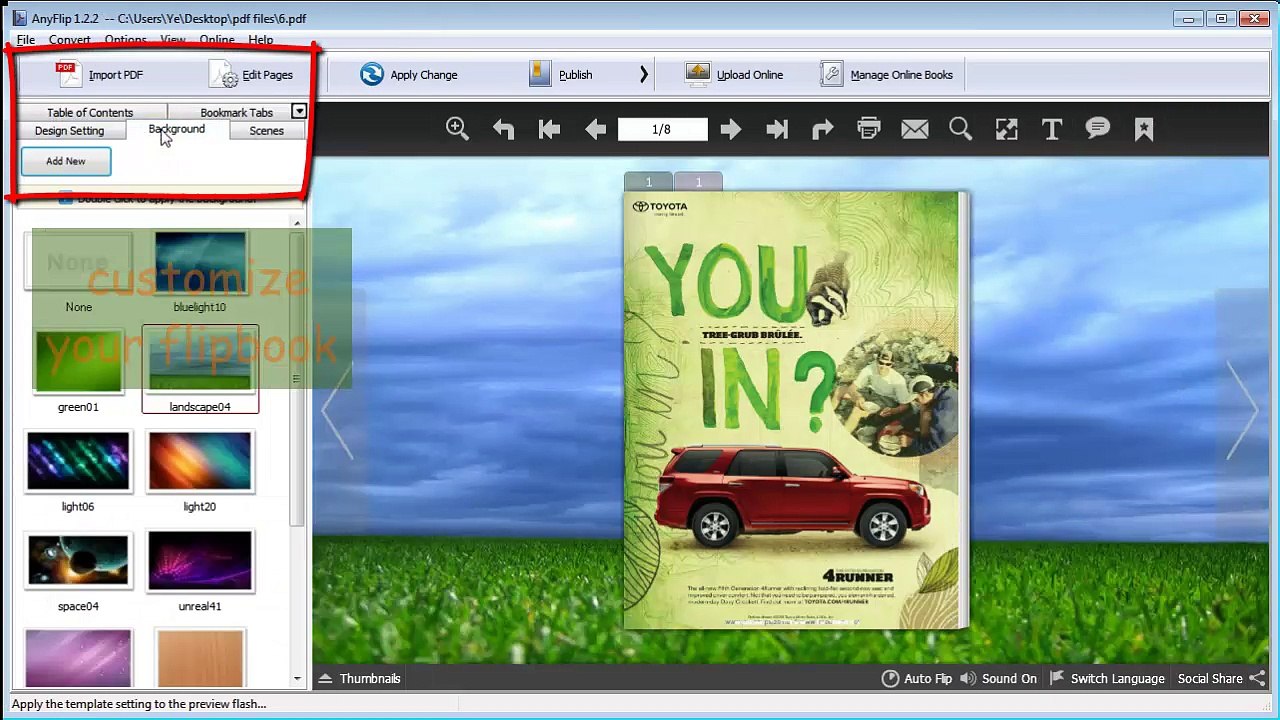Click Apply Change button
The width and height of the screenshot is (1280, 720).
[x=409, y=75]
